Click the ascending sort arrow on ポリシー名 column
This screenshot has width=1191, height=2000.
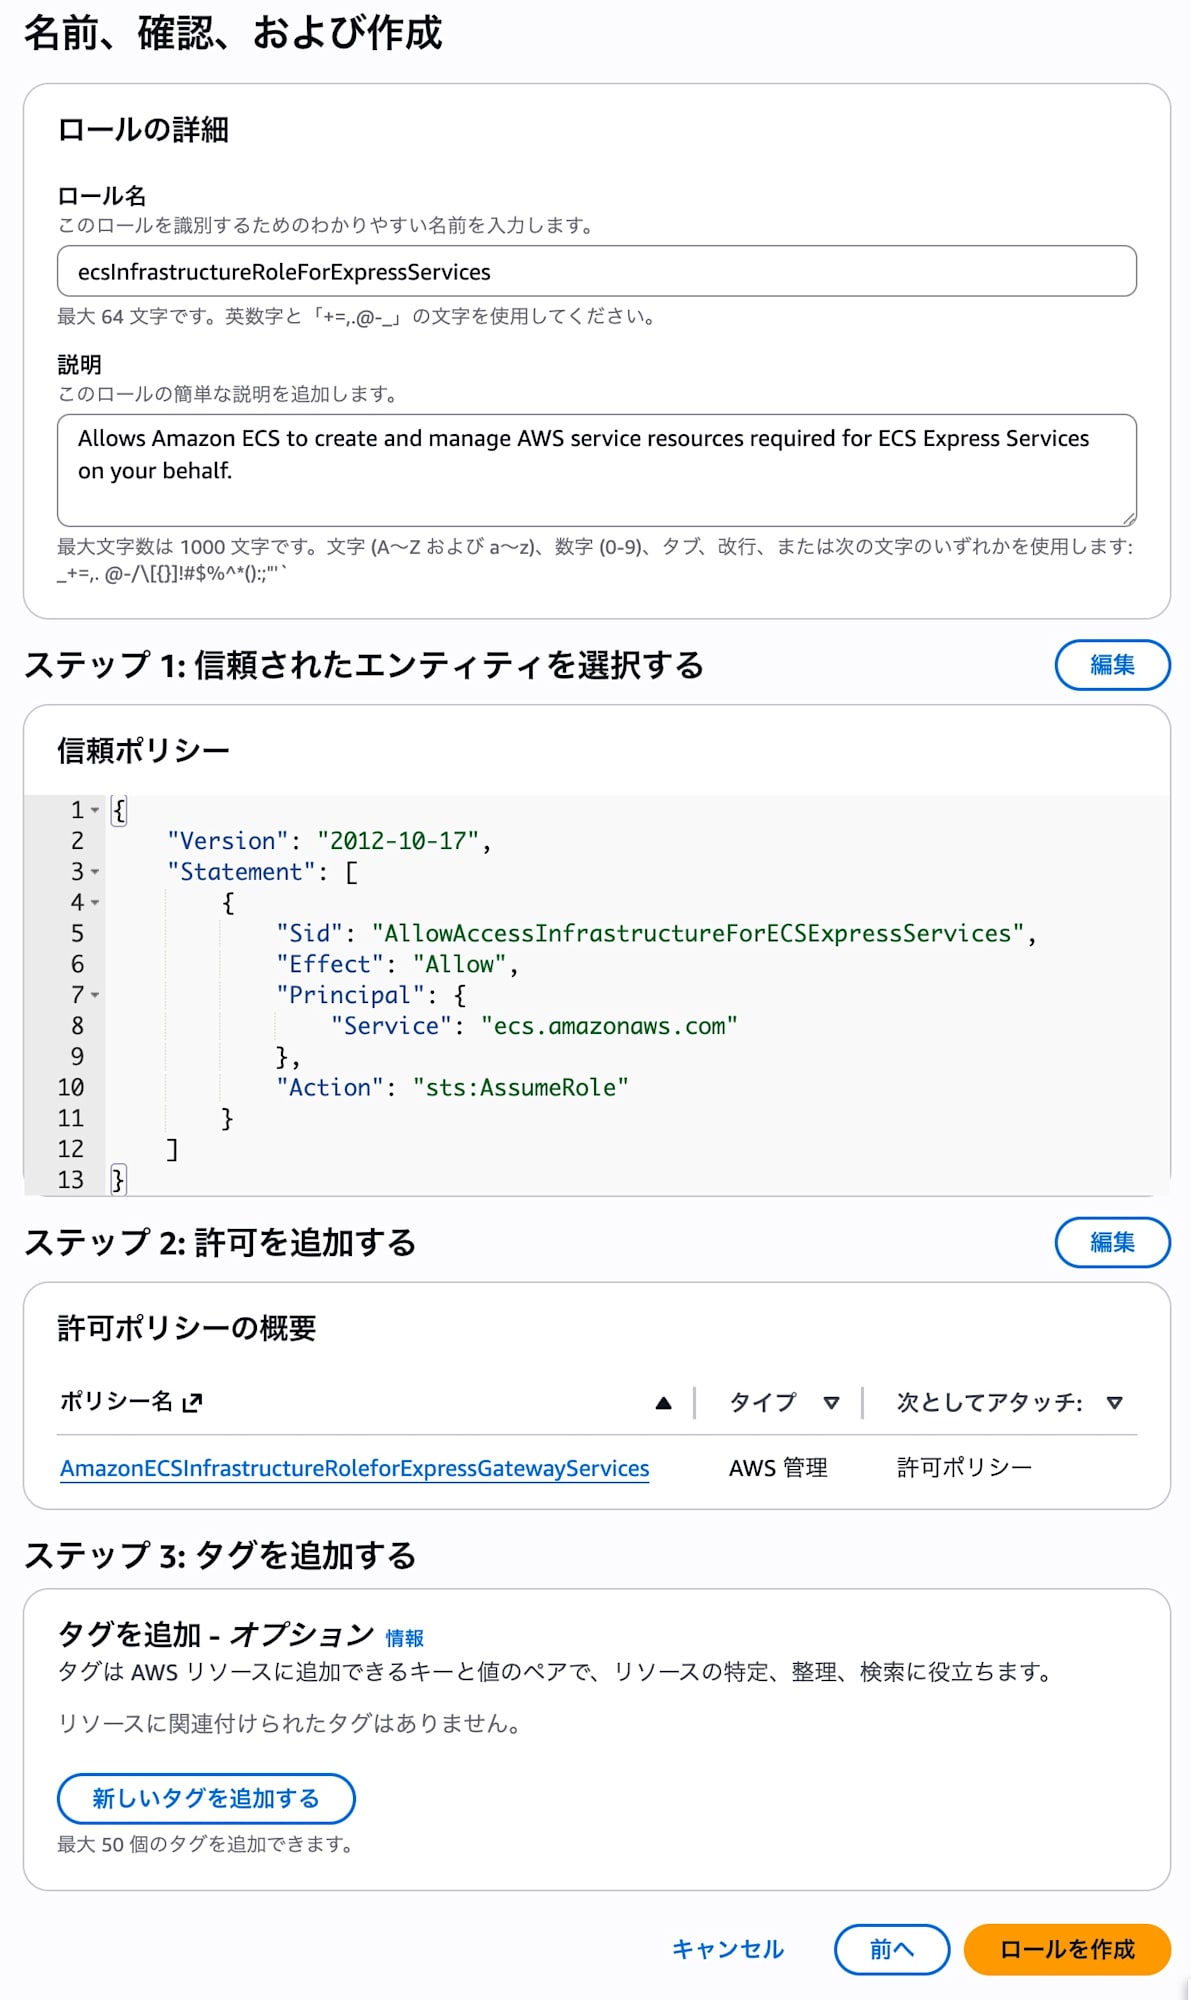click(x=663, y=1402)
